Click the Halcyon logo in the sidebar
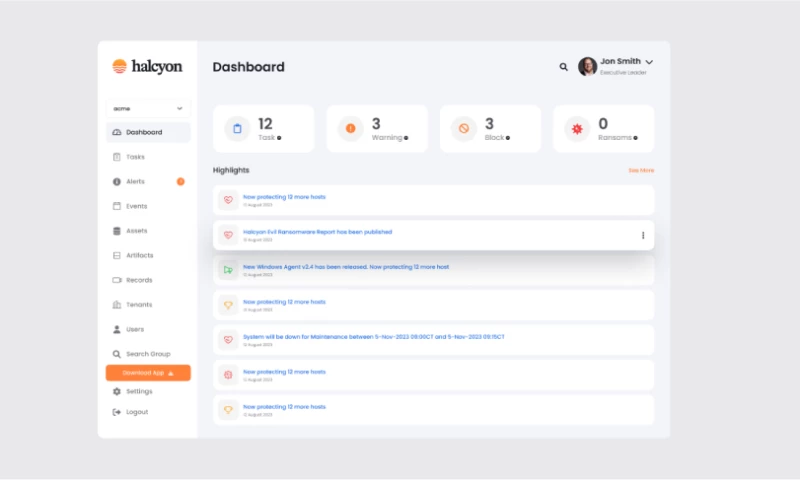This screenshot has width=800, height=480. pyautogui.click(x=147, y=67)
